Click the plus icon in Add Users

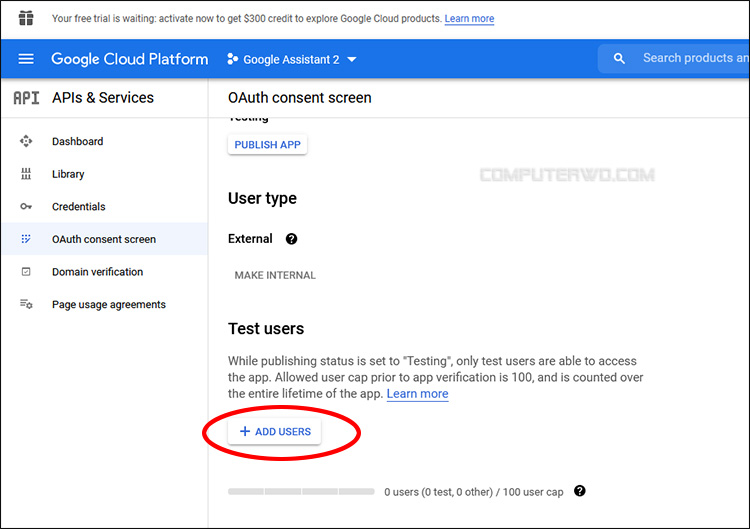pos(245,431)
